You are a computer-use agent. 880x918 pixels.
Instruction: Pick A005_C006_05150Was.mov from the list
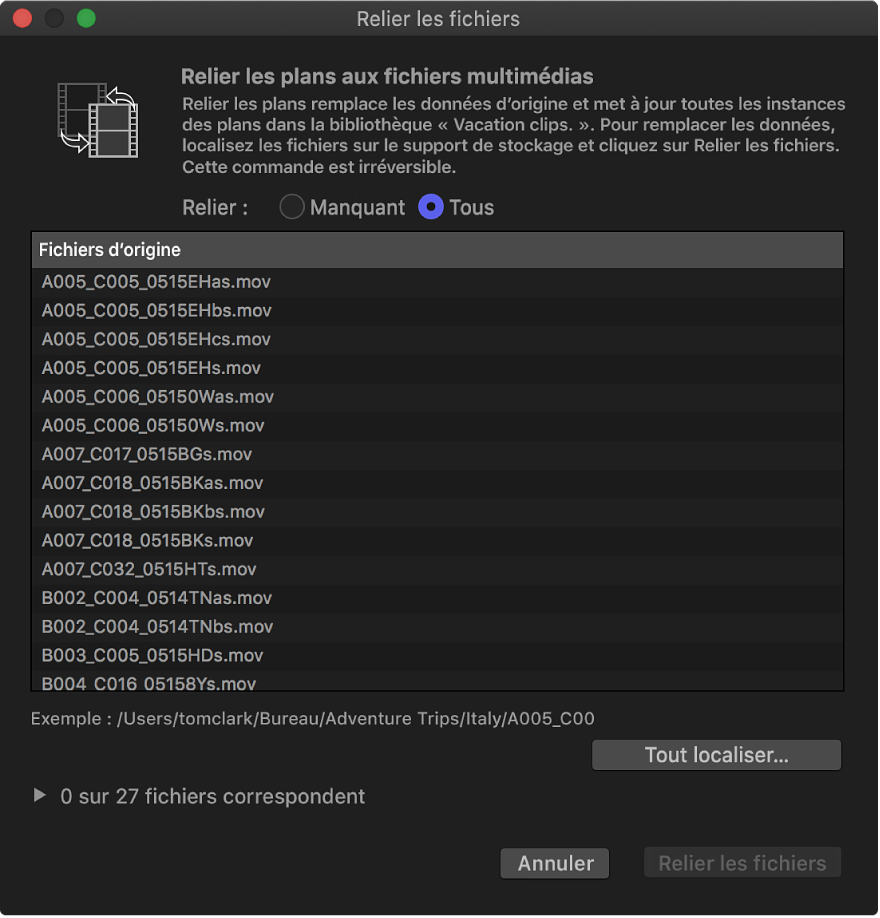[157, 397]
